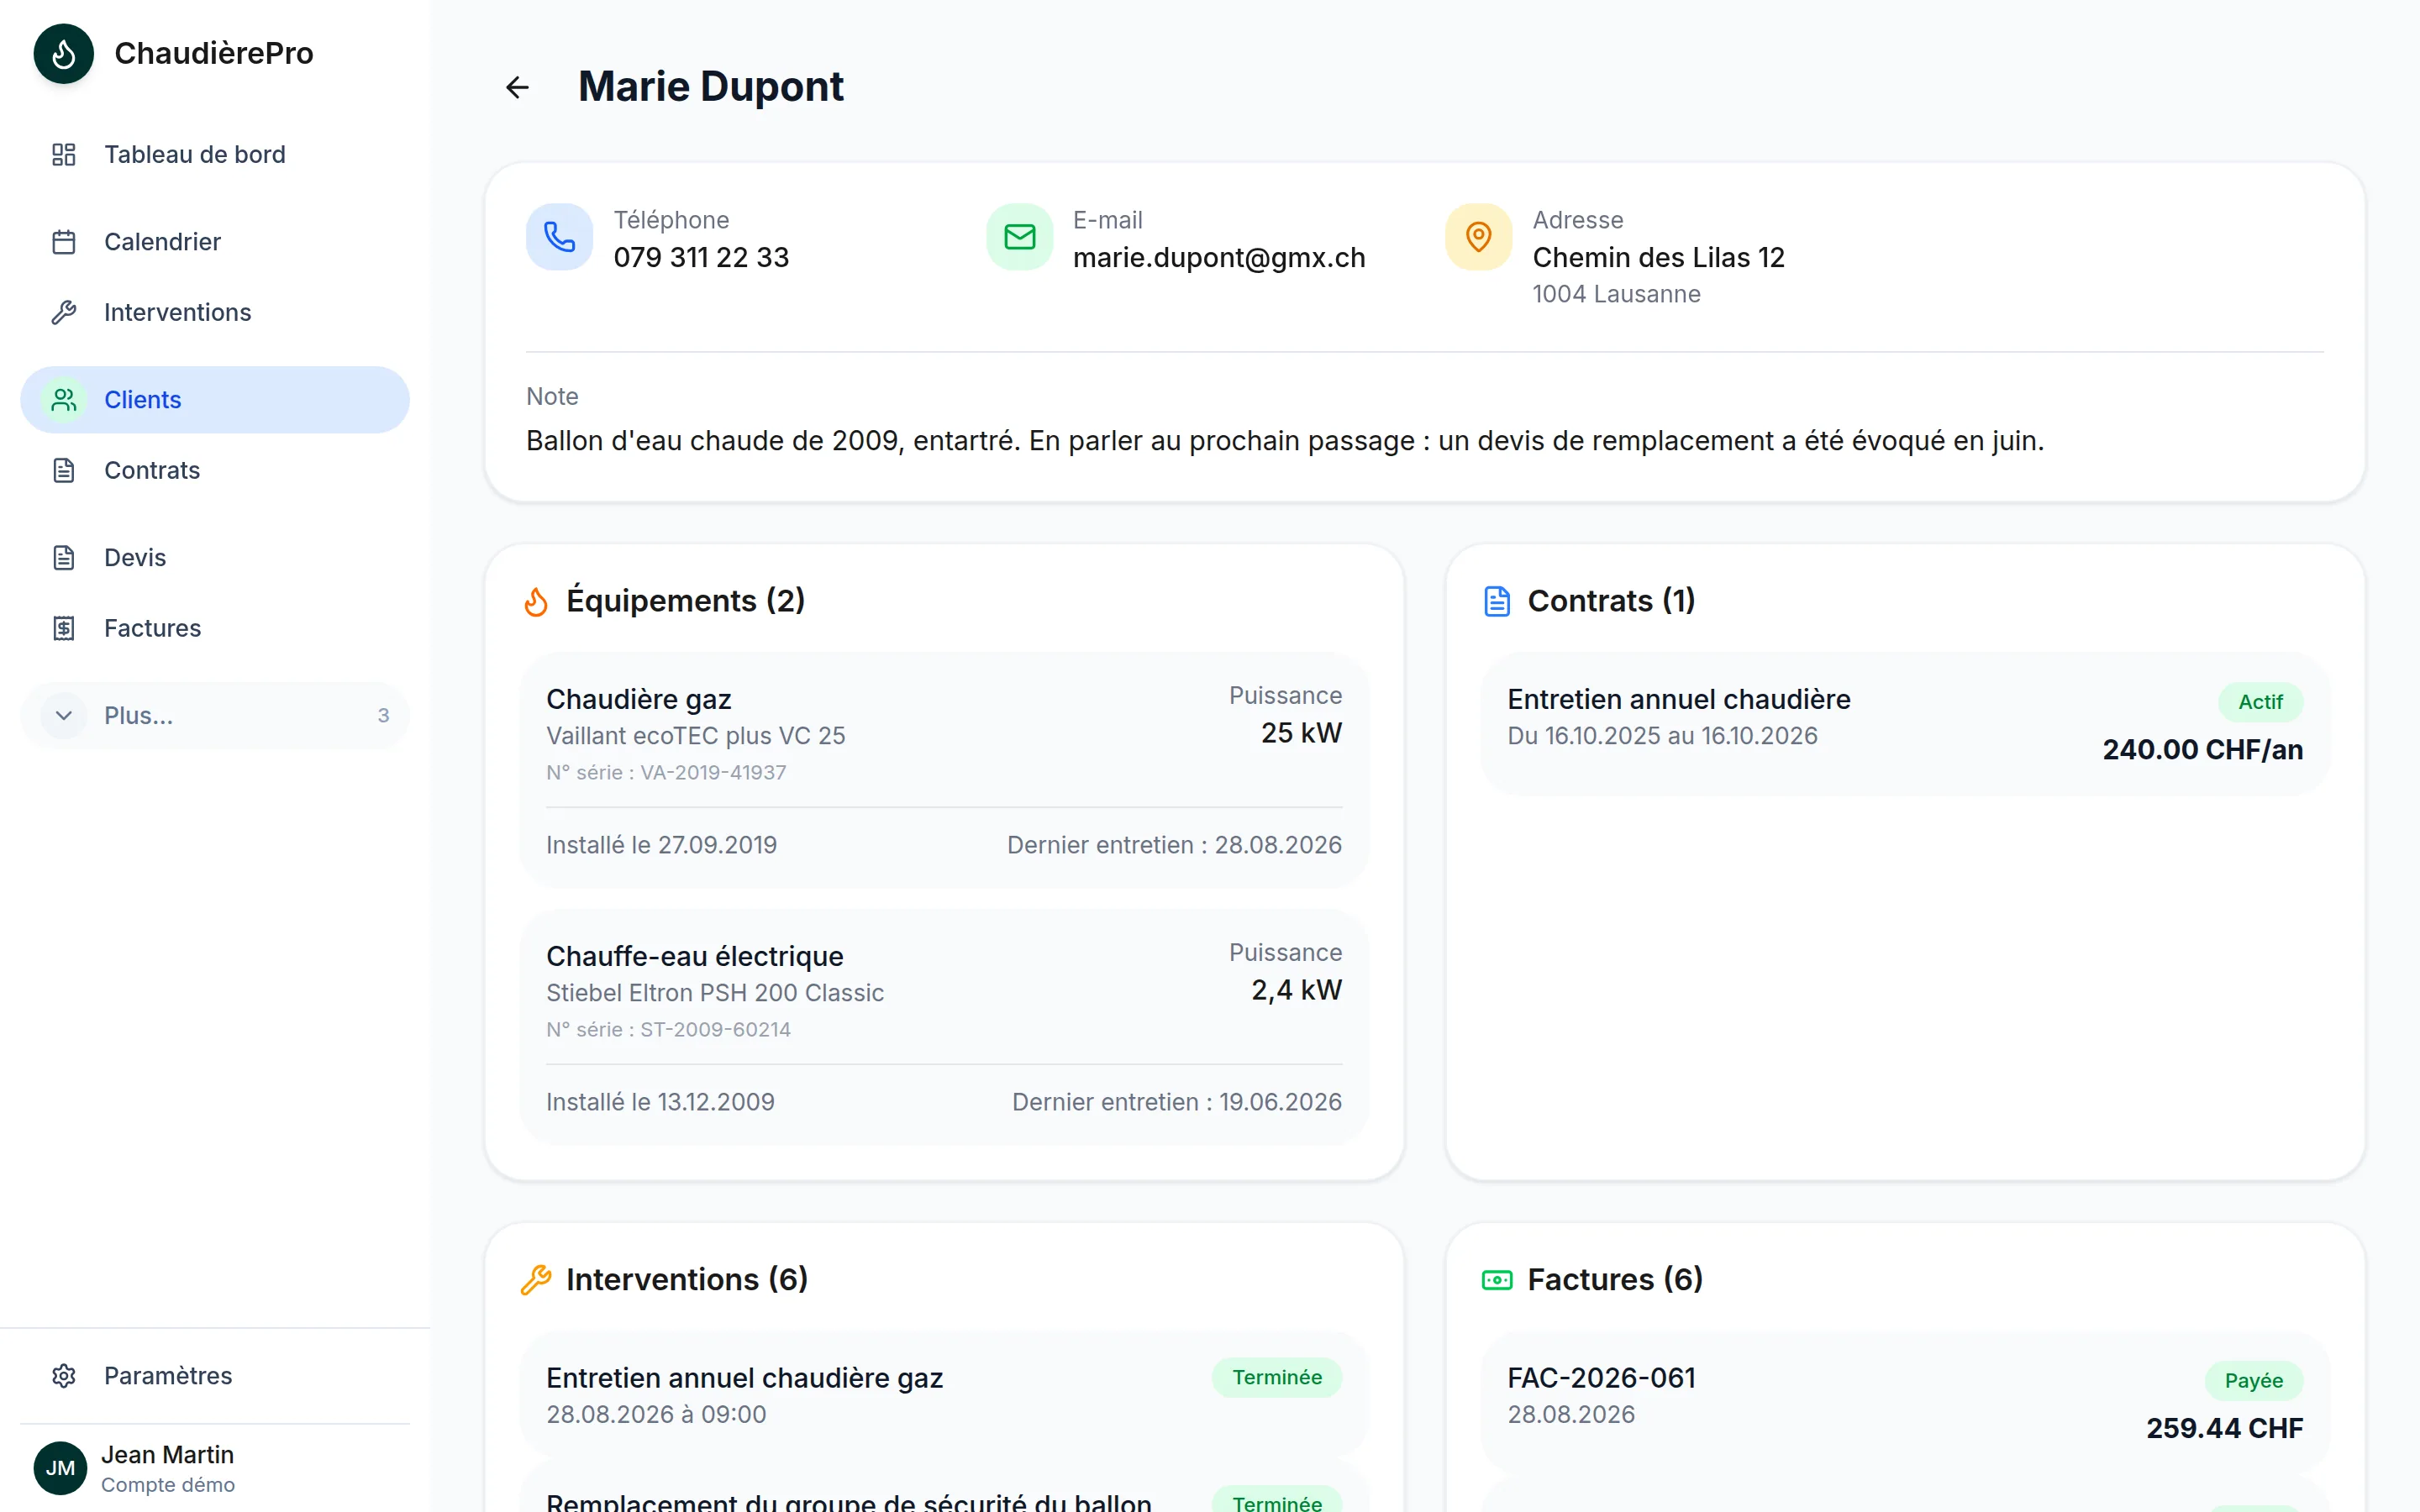
Task: Open the Factures sidebar page
Action: pos(215,628)
